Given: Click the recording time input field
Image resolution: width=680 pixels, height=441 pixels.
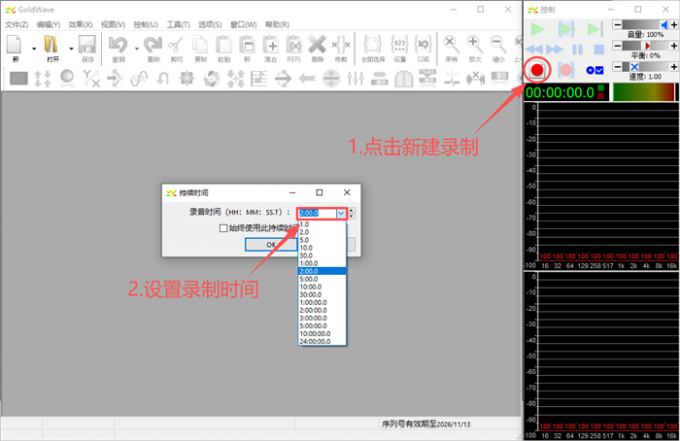Looking at the screenshot, I should tap(317, 213).
